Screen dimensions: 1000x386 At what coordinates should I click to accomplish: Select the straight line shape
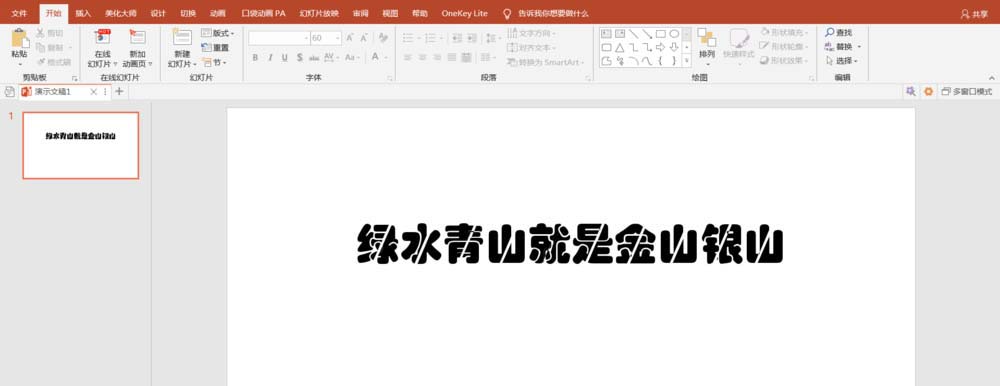(x=633, y=34)
